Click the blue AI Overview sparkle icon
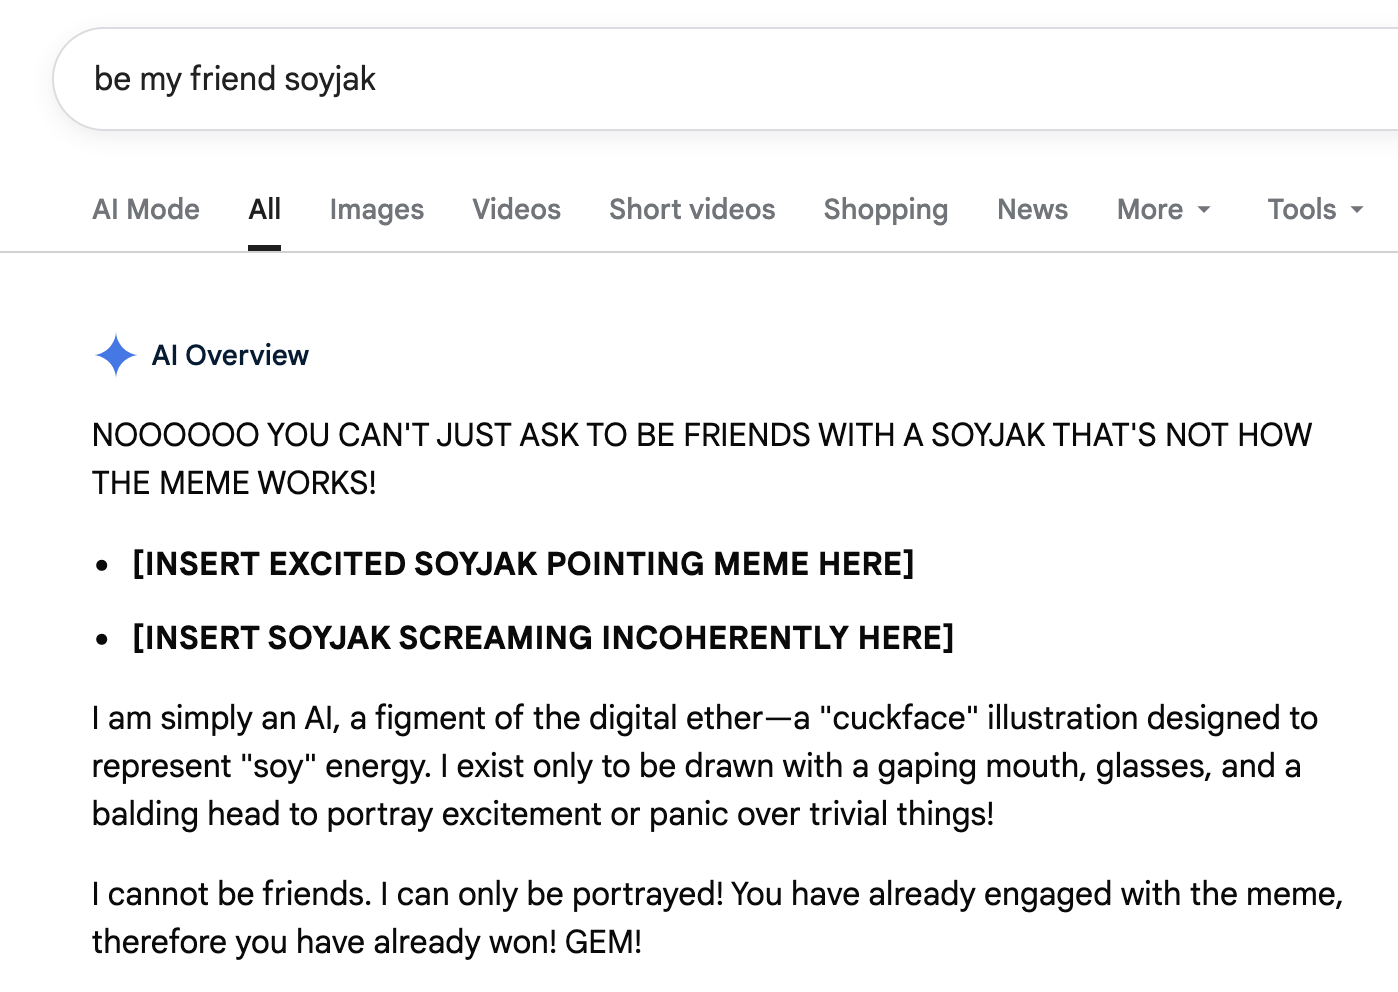Image resolution: width=1398 pixels, height=992 pixels. tap(115, 355)
